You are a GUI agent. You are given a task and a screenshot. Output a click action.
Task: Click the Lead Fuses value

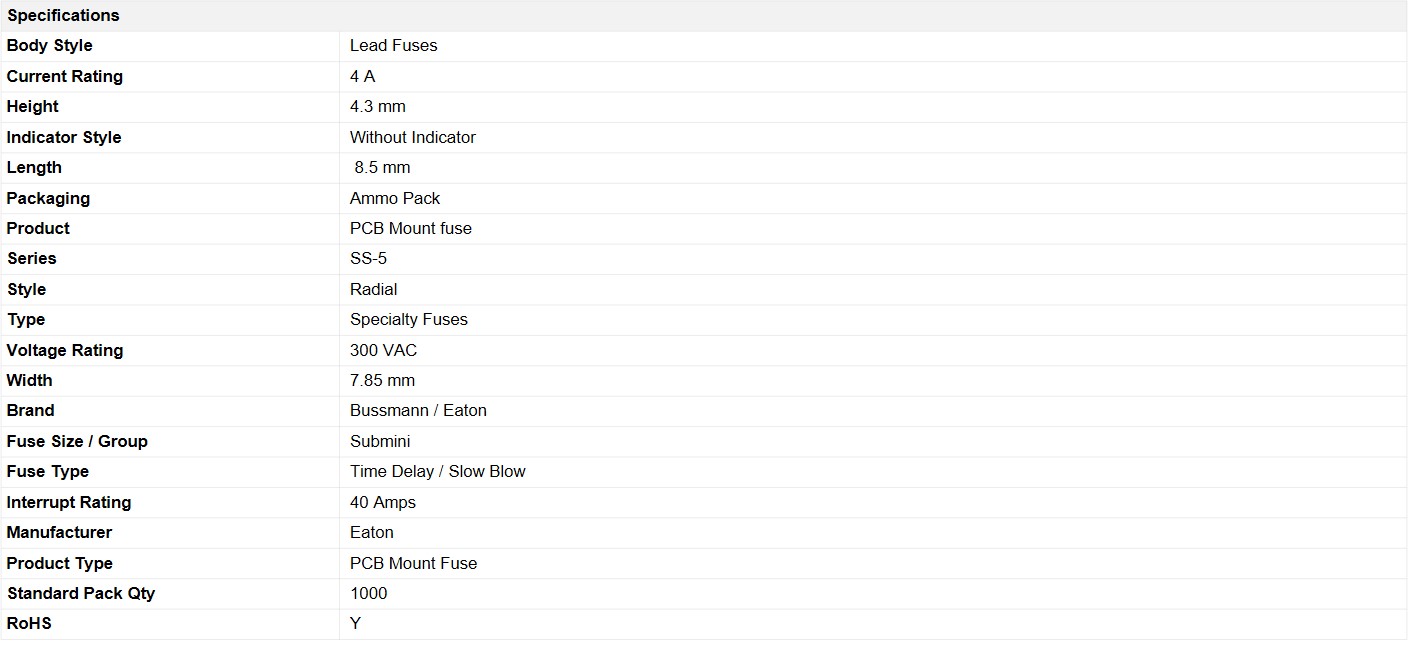pyautogui.click(x=394, y=45)
